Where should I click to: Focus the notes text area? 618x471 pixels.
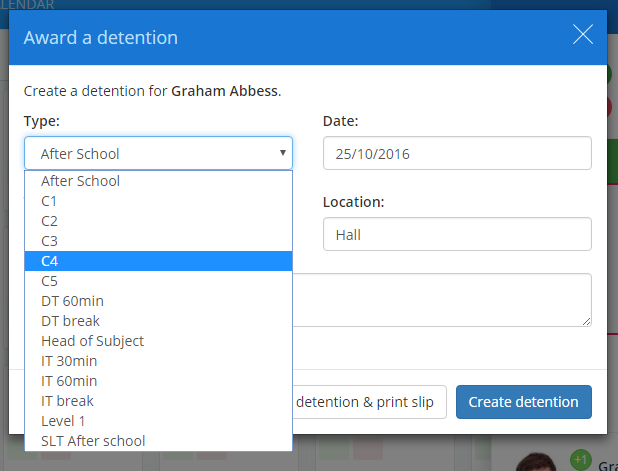[441, 300]
